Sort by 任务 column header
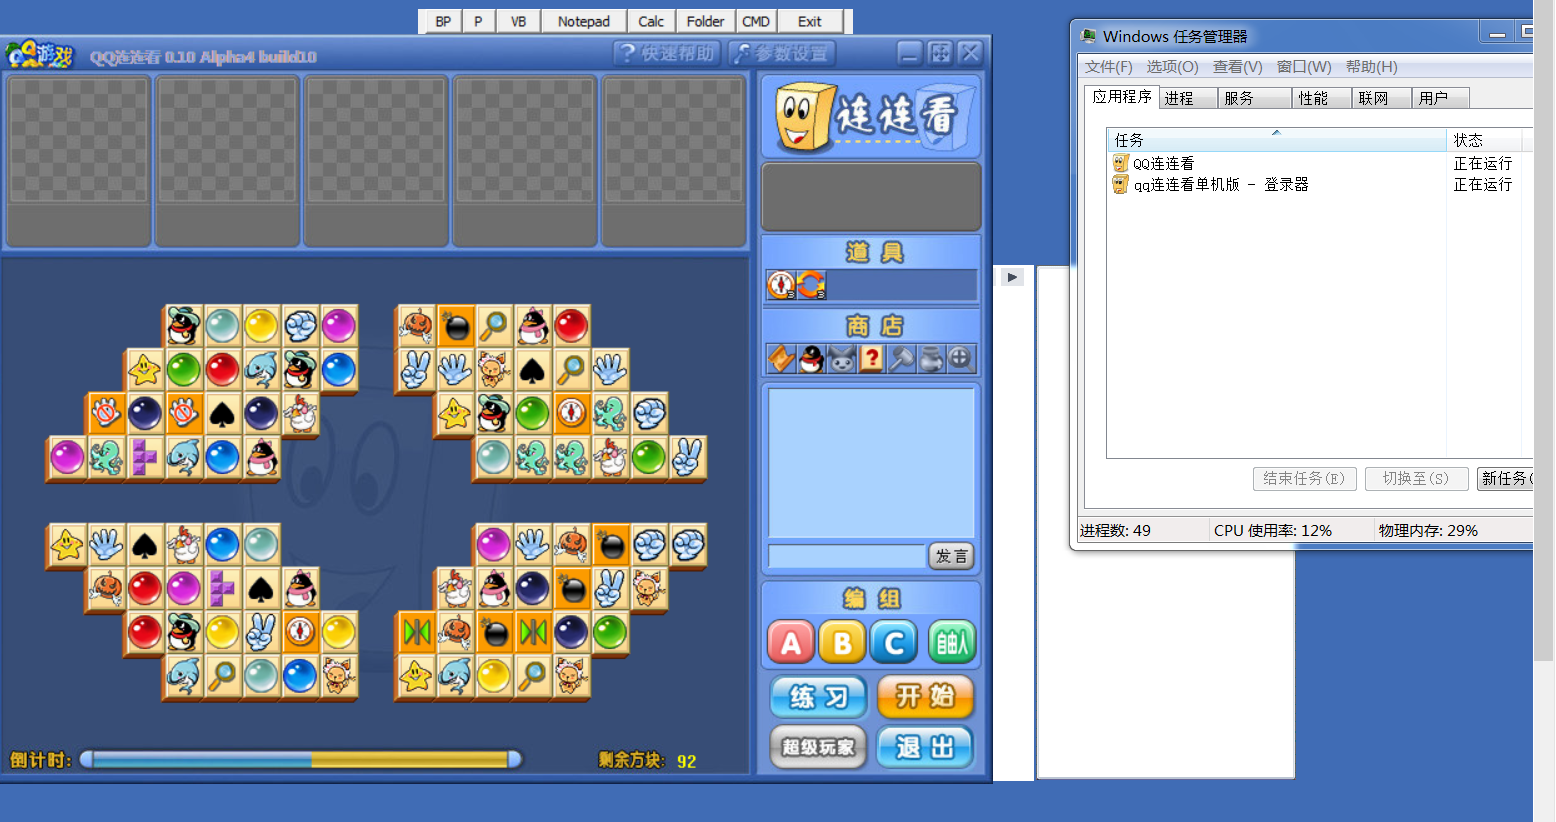 pos(1276,140)
